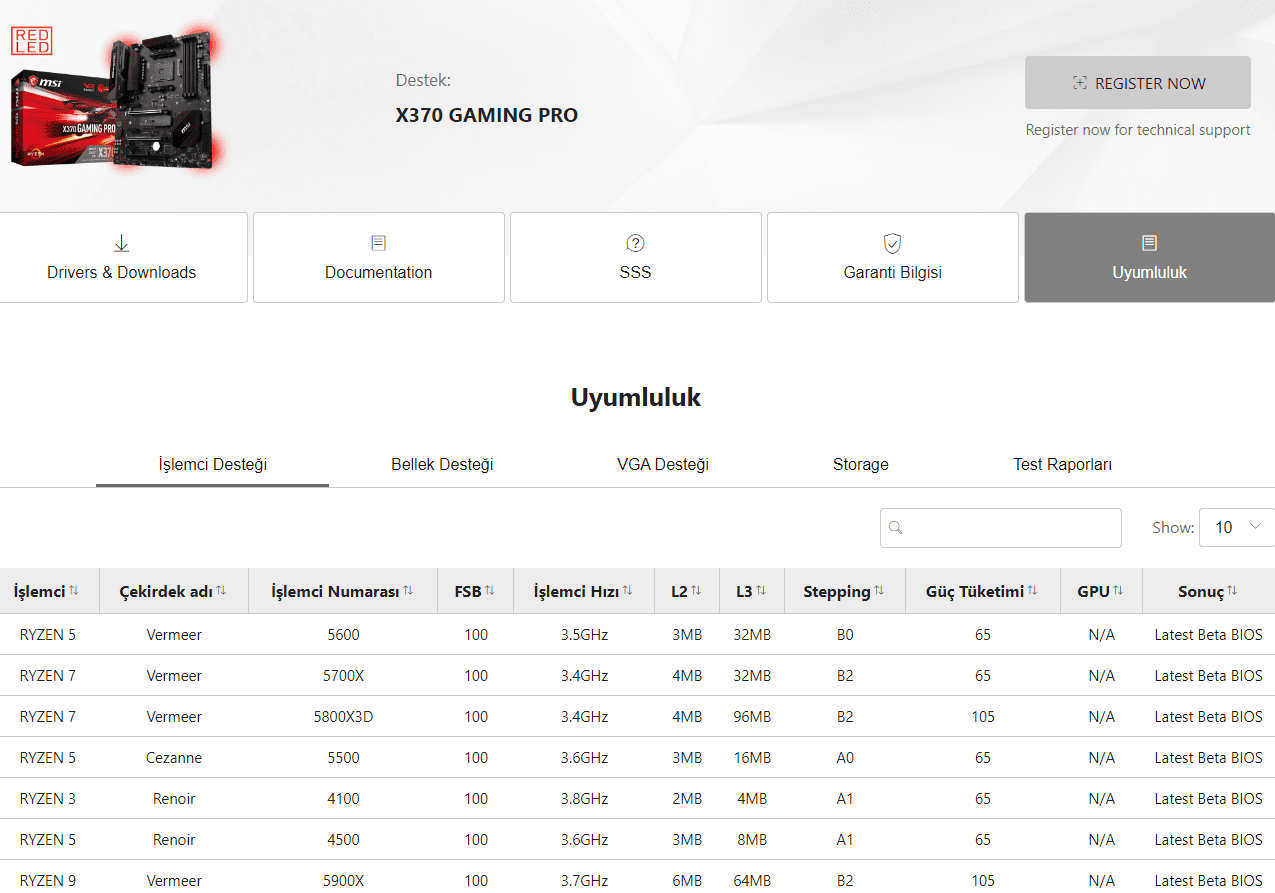The image size is (1275, 893).
Task: Click the Uyumluluk list icon
Action: (1149, 243)
